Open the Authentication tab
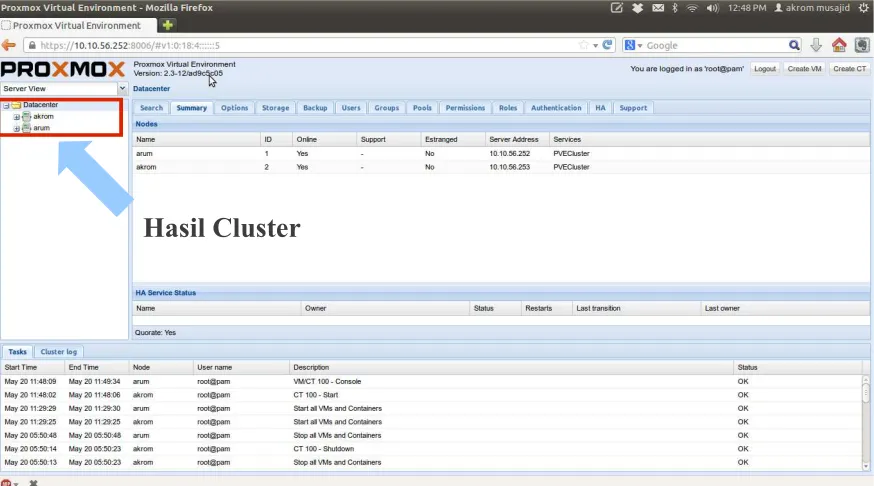Viewport: 874px width, 486px height. click(556, 108)
